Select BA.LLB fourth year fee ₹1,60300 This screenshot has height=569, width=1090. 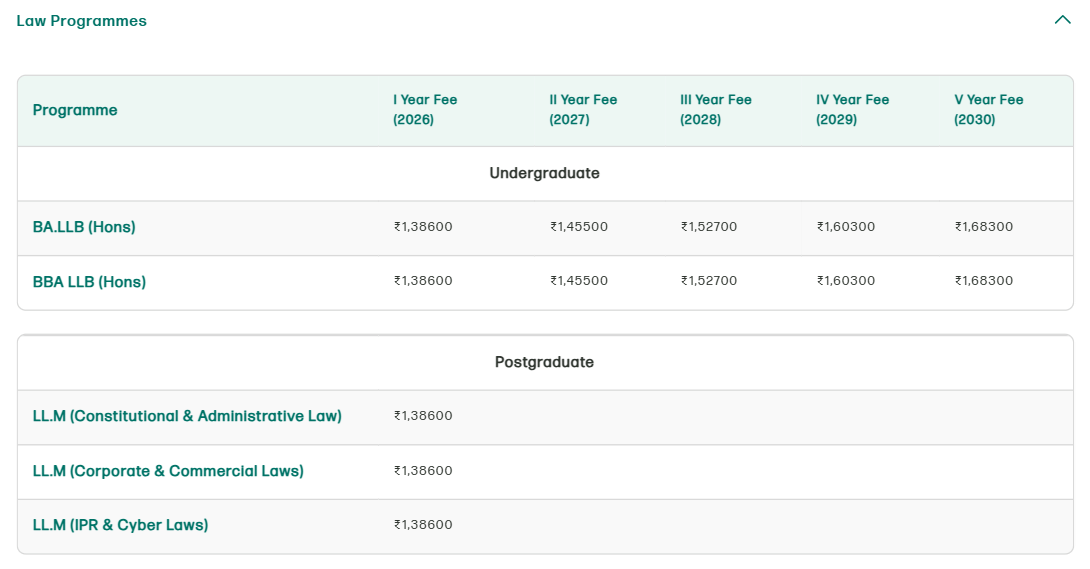(846, 226)
